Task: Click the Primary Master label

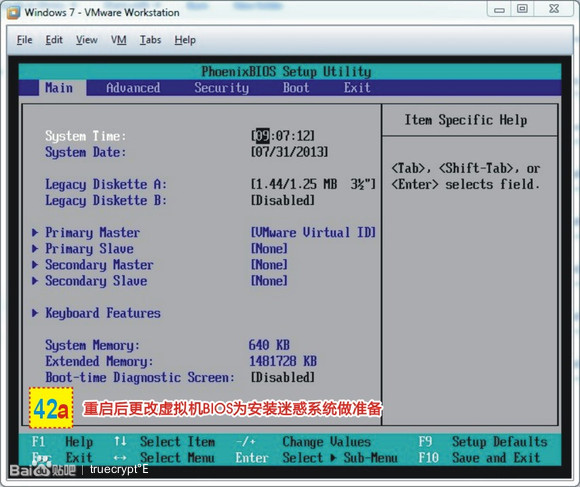Action: [92, 233]
